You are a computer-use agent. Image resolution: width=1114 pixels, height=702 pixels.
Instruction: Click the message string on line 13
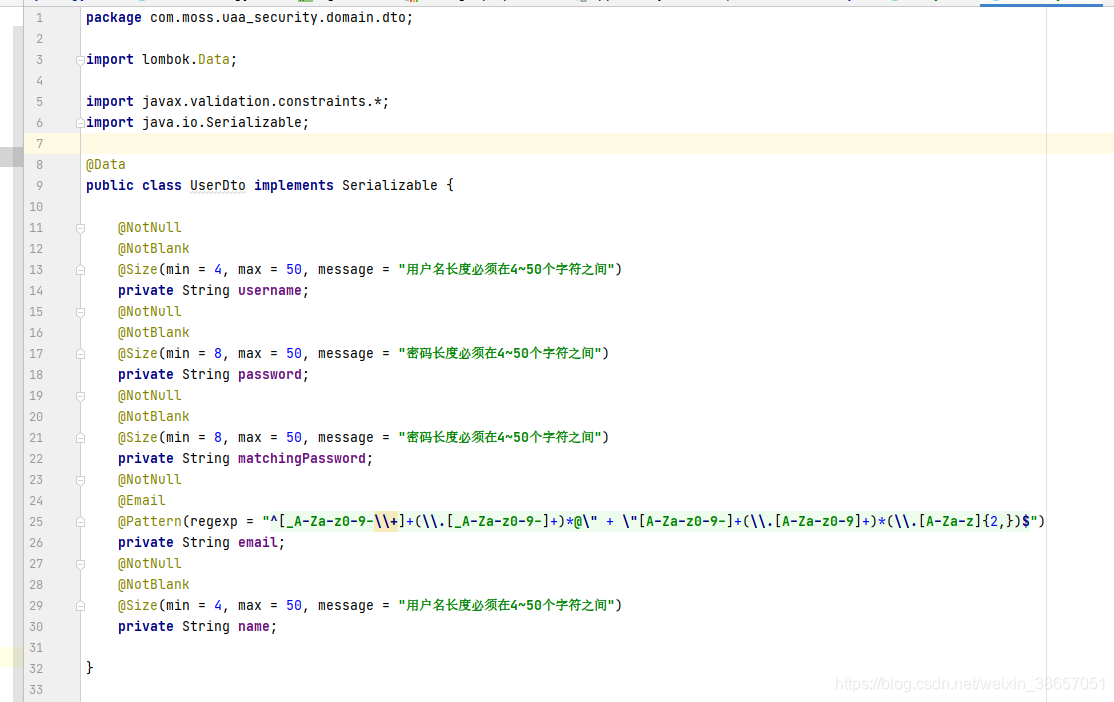point(506,269)
